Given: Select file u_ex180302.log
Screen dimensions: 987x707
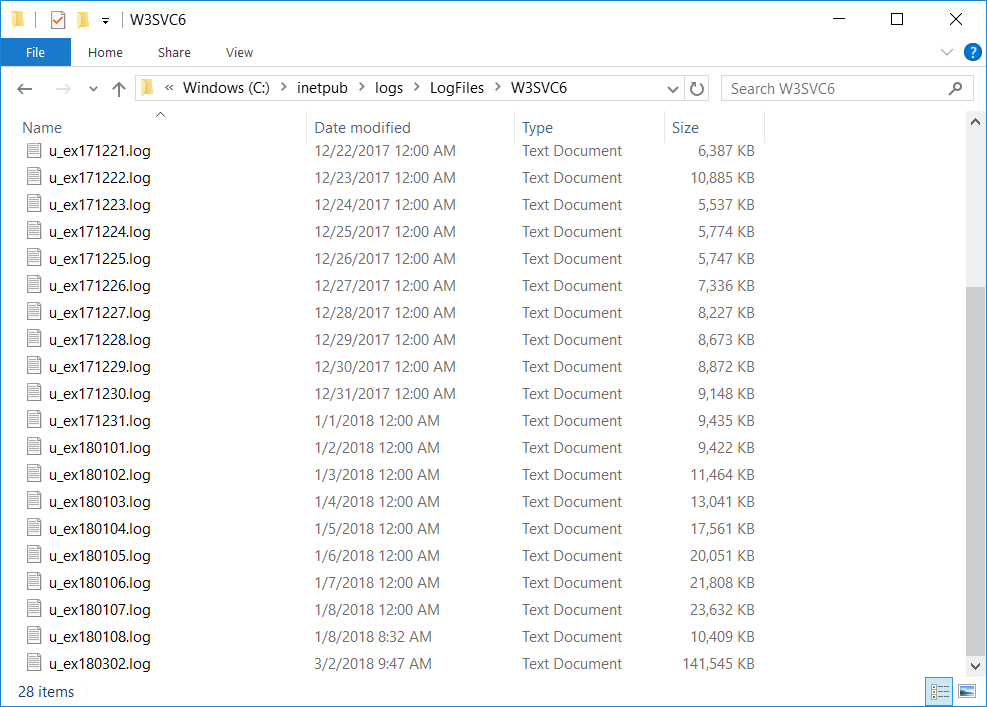Looking at the screenshot, I should tap(99, 664).
